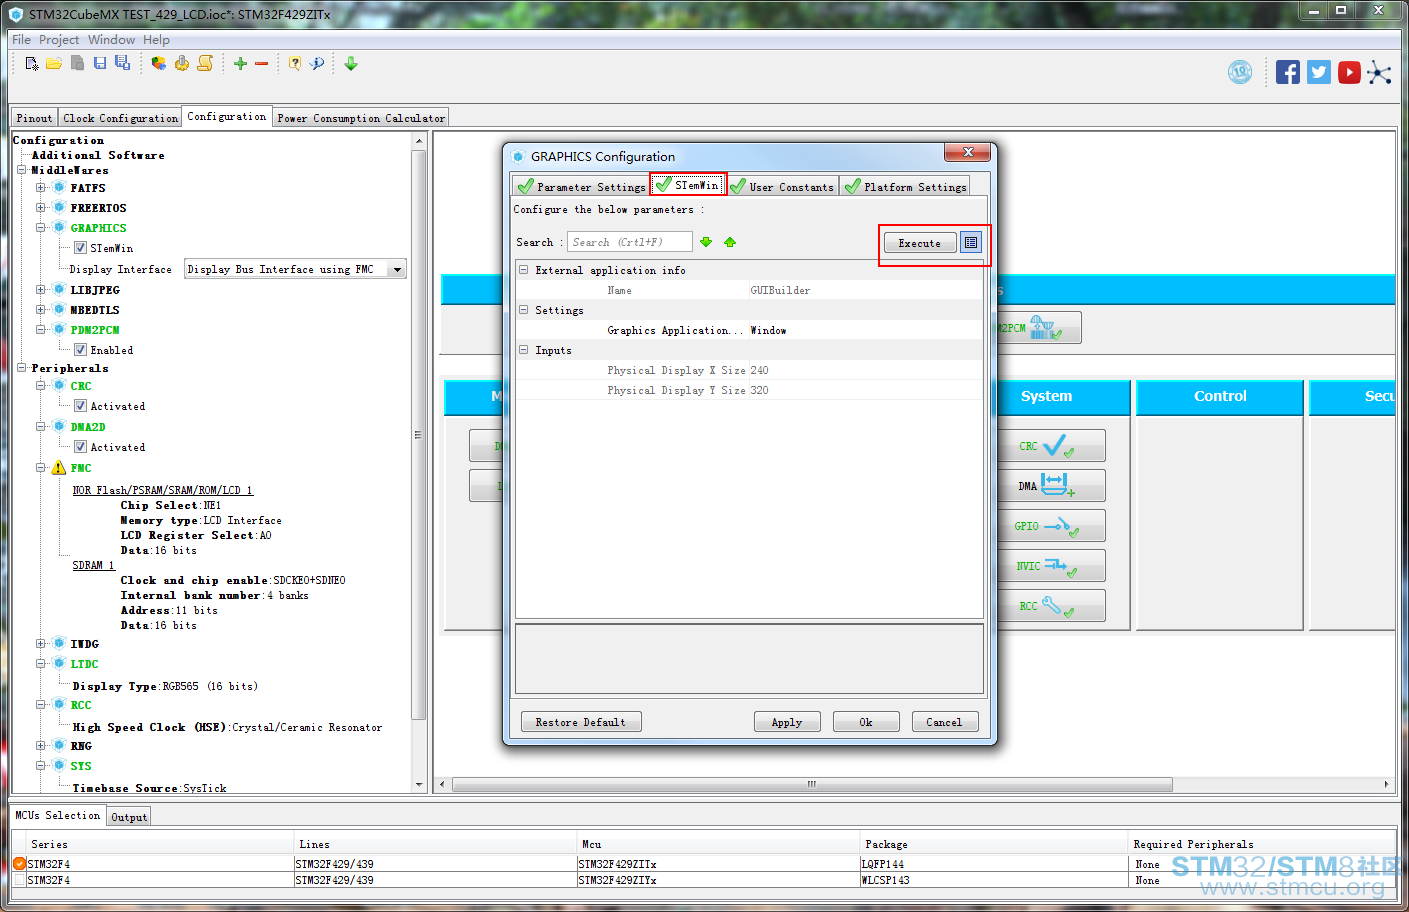Click the Ok button
1409x912 pixels.
(866, 722)
